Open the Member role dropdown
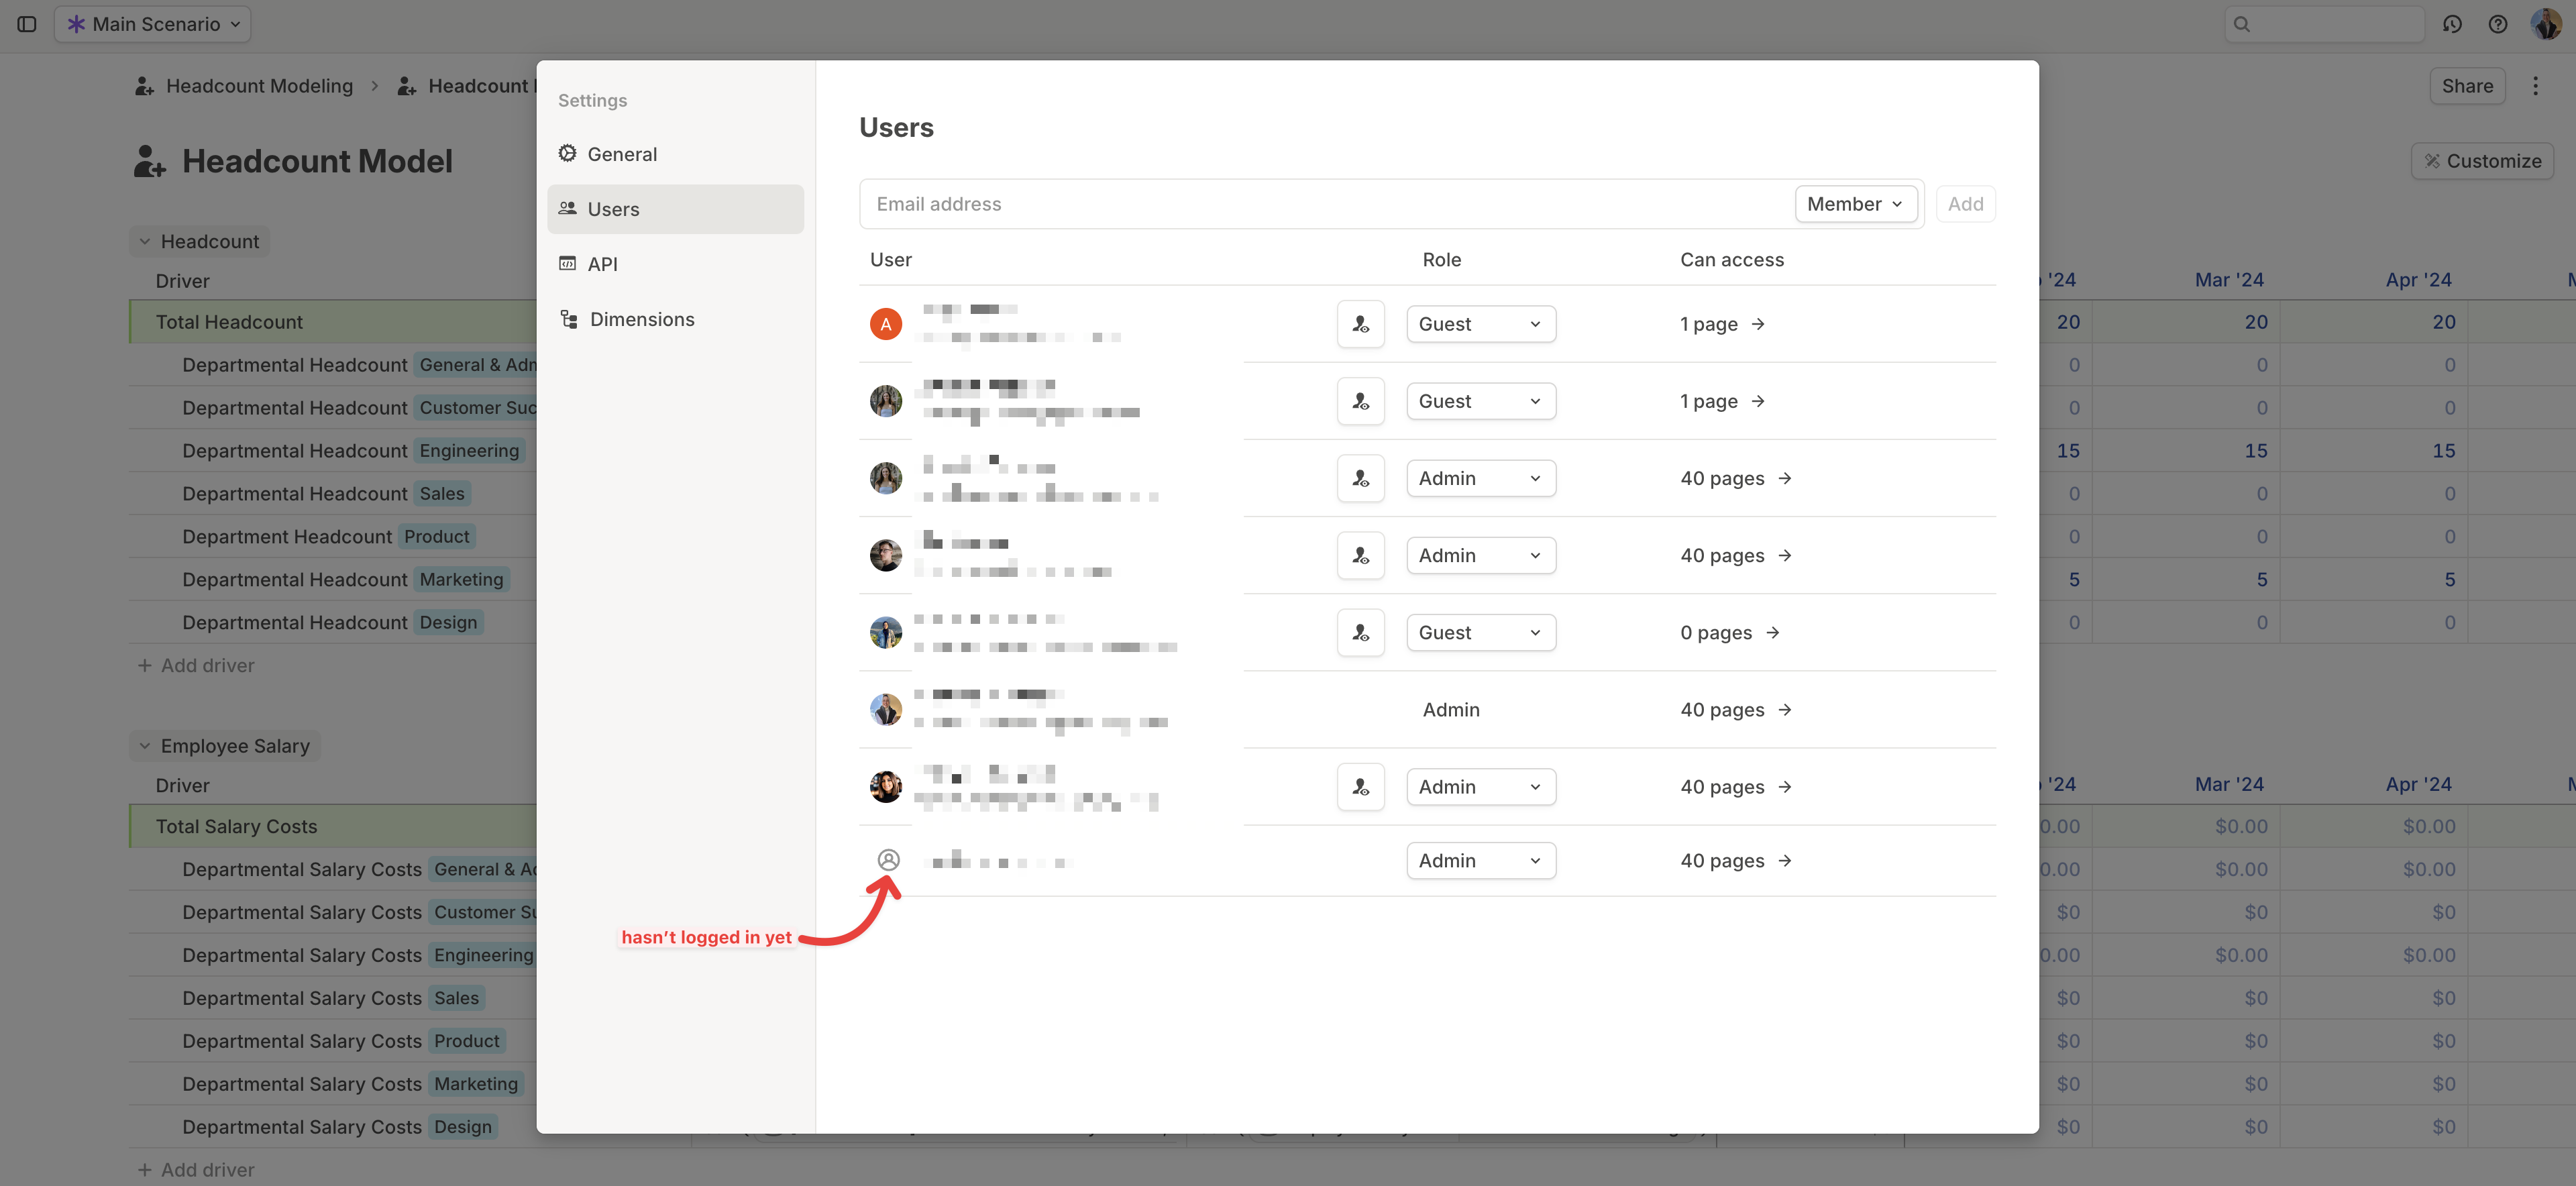 click(1855, 204)
